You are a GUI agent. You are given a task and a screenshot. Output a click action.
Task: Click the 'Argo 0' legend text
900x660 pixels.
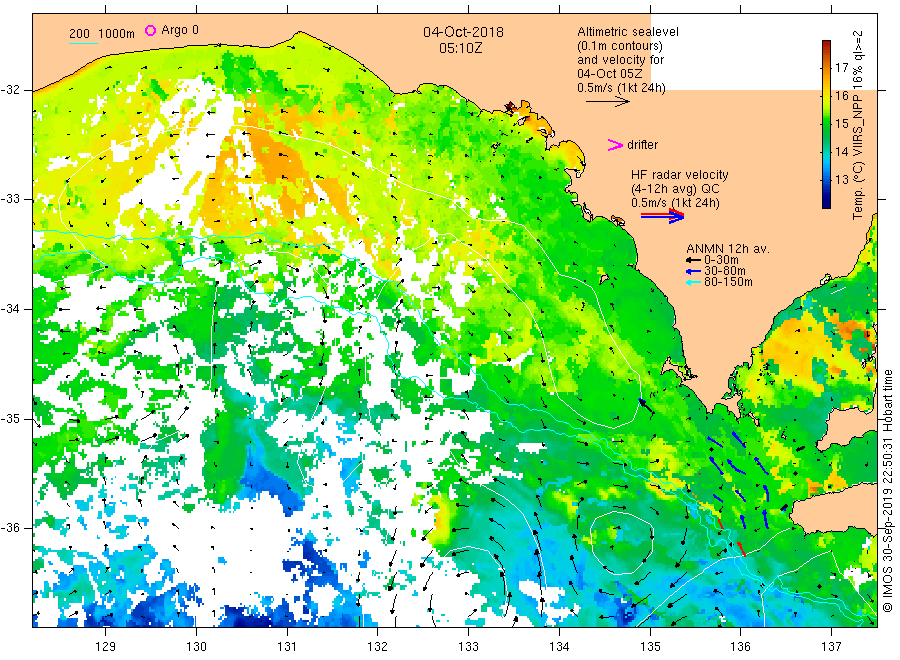(x=180, y=30)
